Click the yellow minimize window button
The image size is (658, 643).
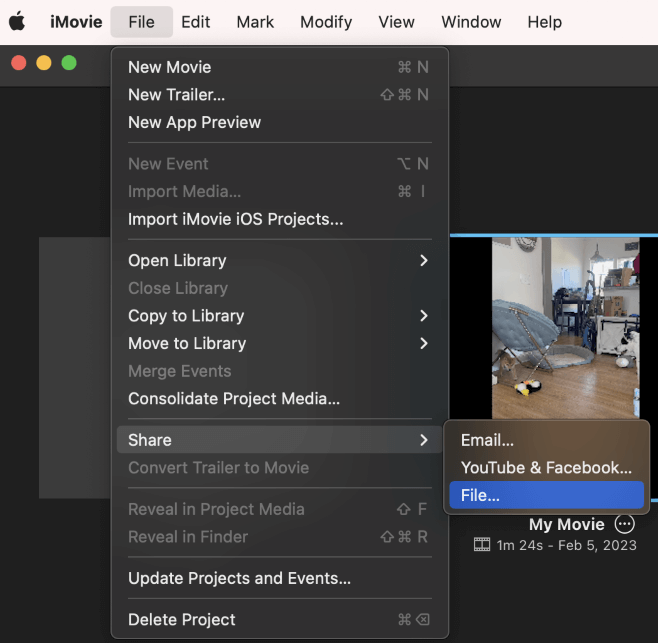click(44, 63)
